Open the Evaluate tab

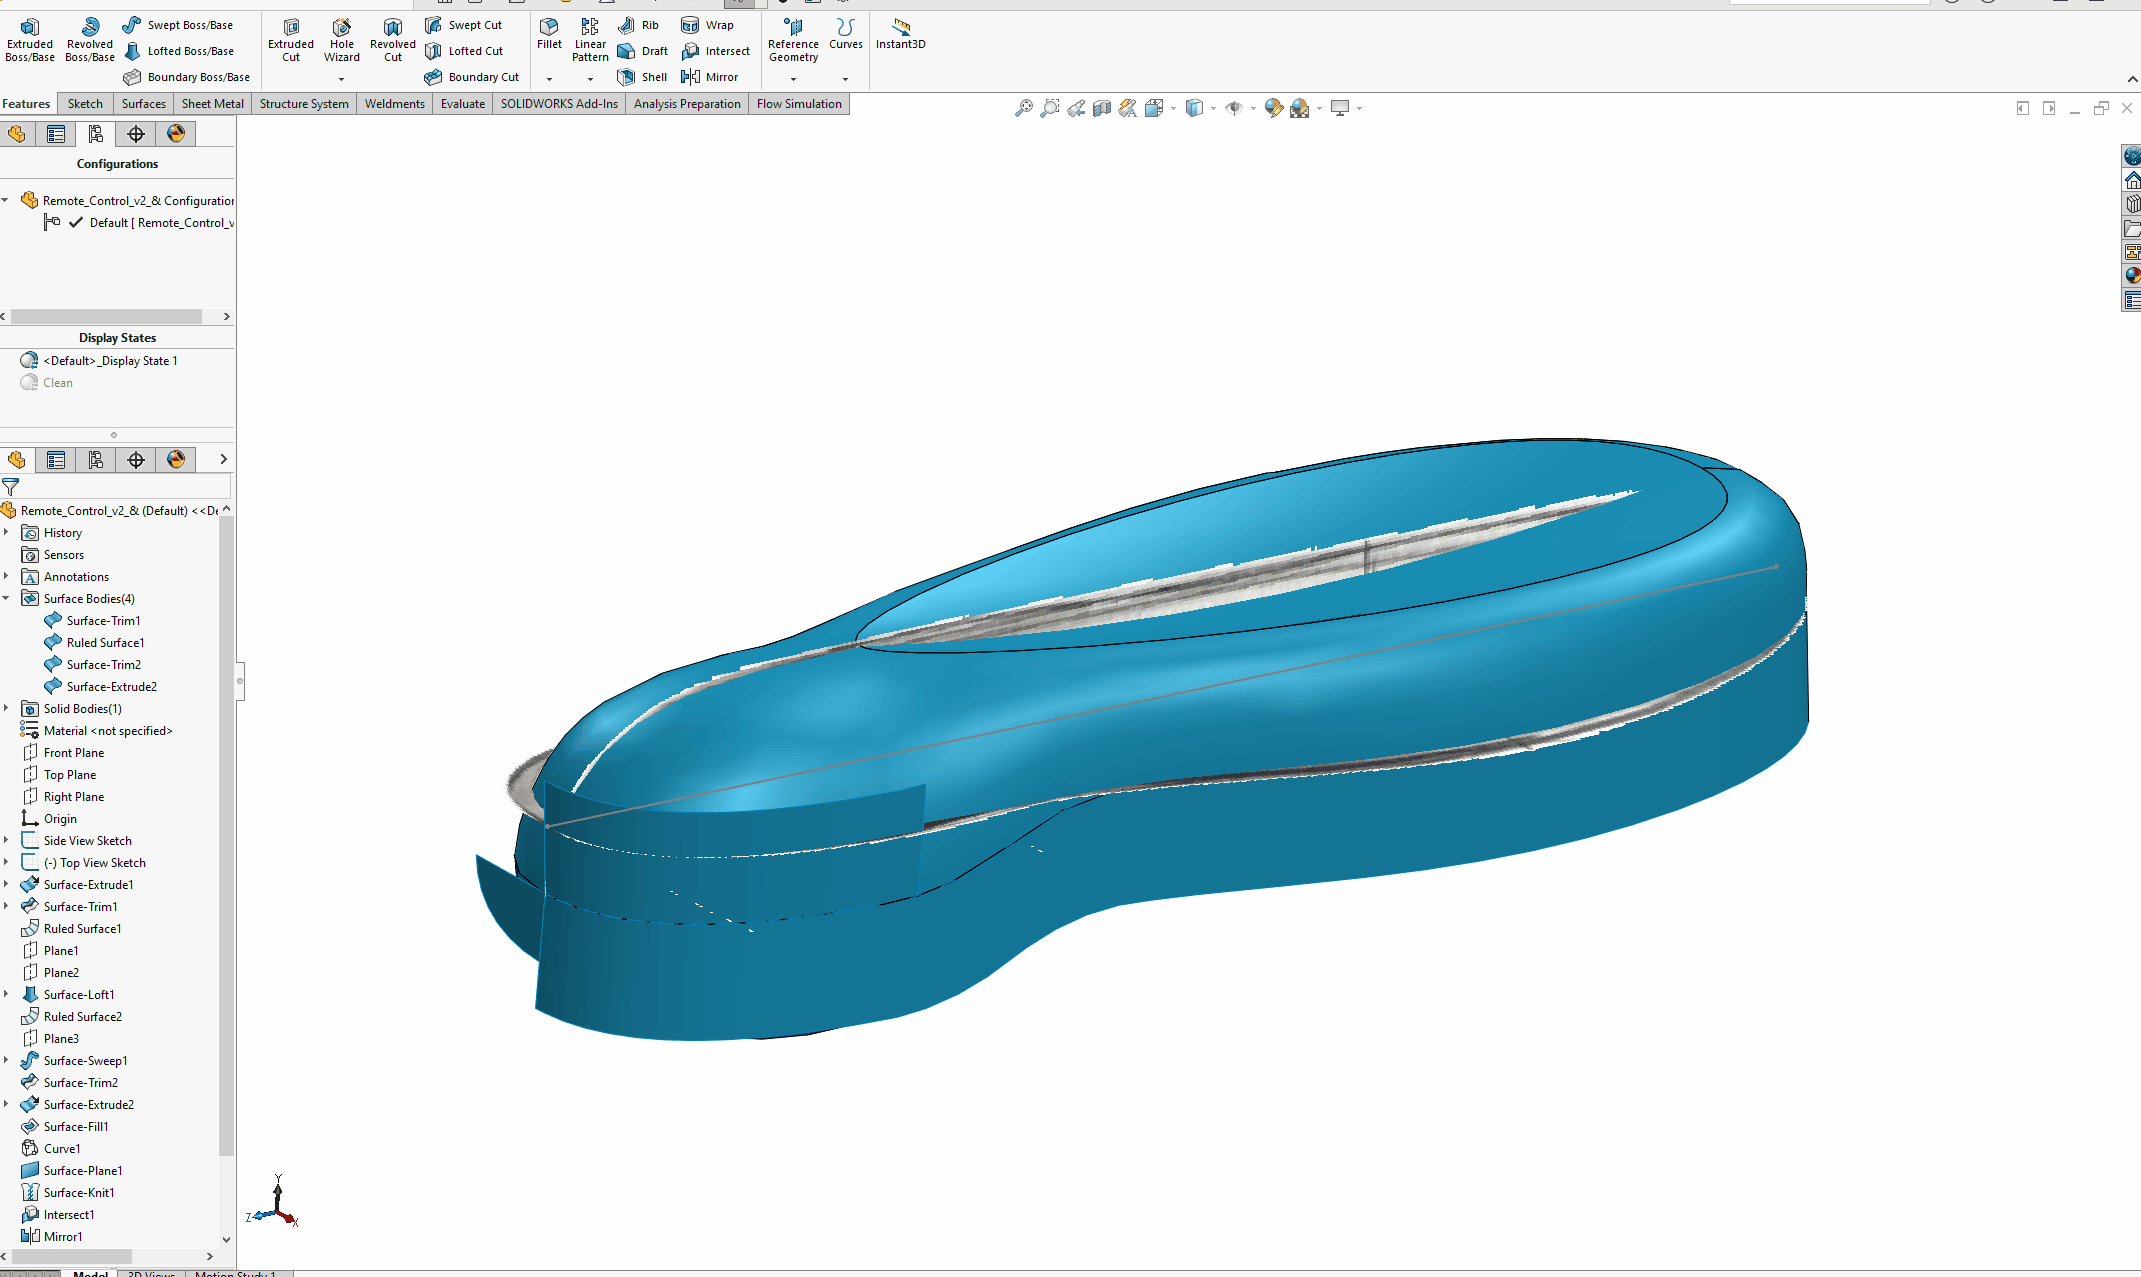[x=462, y=104]
